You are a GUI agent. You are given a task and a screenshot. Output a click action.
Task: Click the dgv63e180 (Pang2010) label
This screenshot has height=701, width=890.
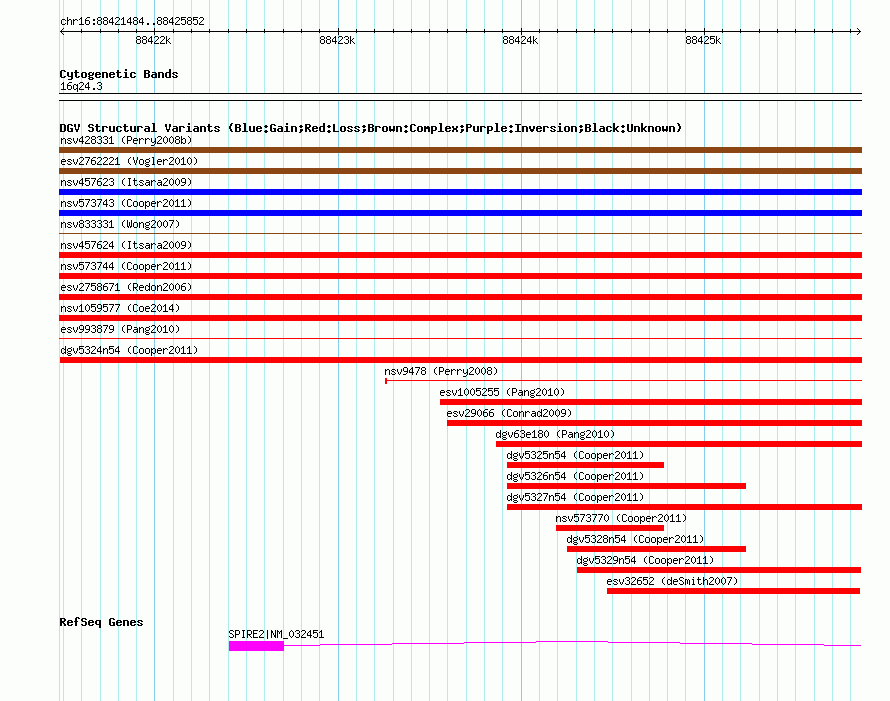pos(555,434)
